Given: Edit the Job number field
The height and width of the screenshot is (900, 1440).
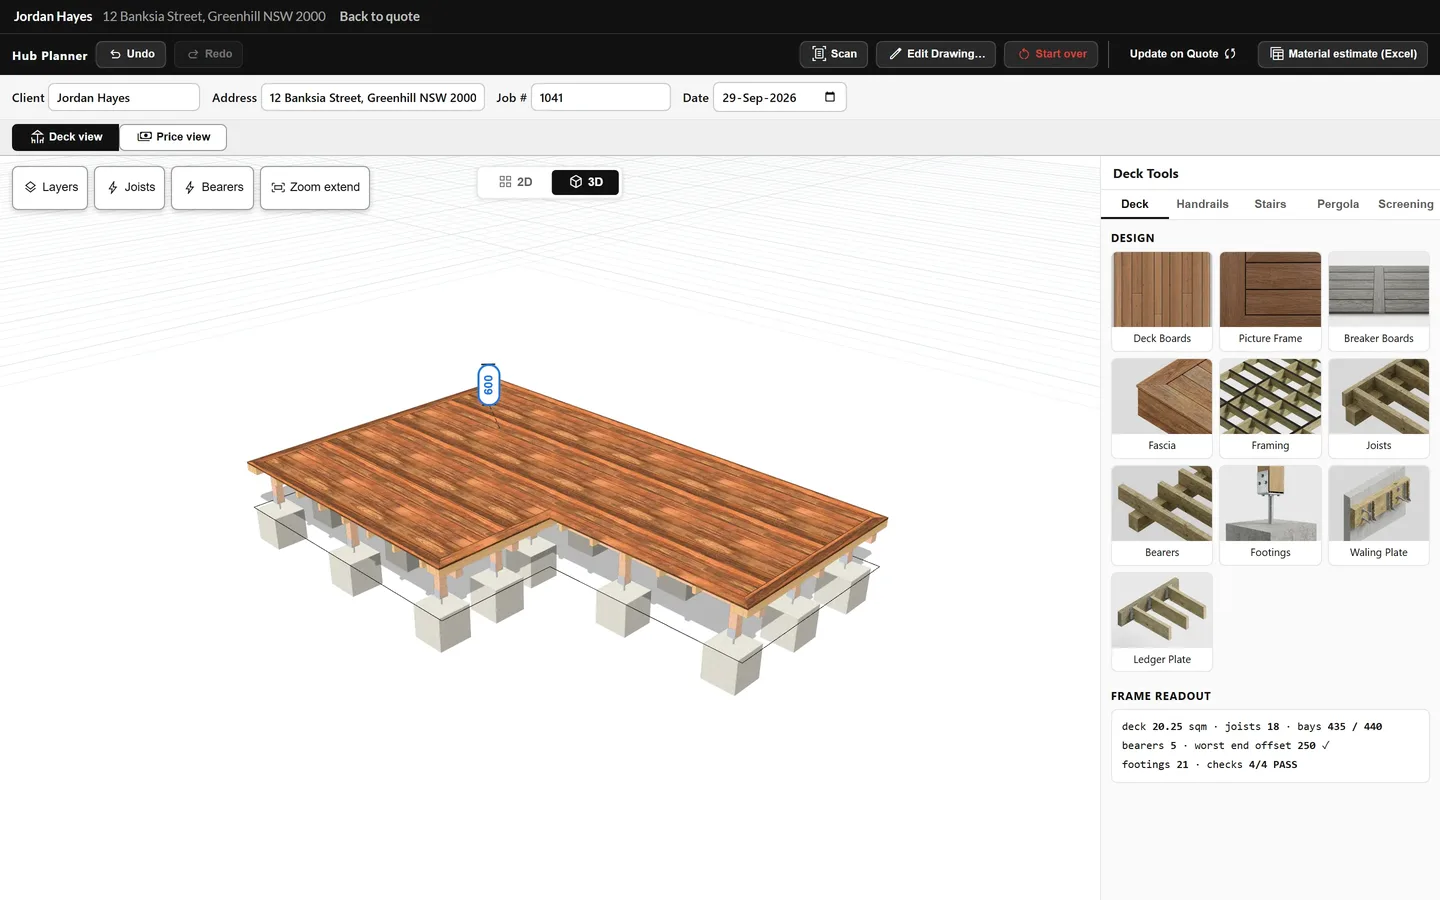Looking at the screenshot, I should [601, 97].
